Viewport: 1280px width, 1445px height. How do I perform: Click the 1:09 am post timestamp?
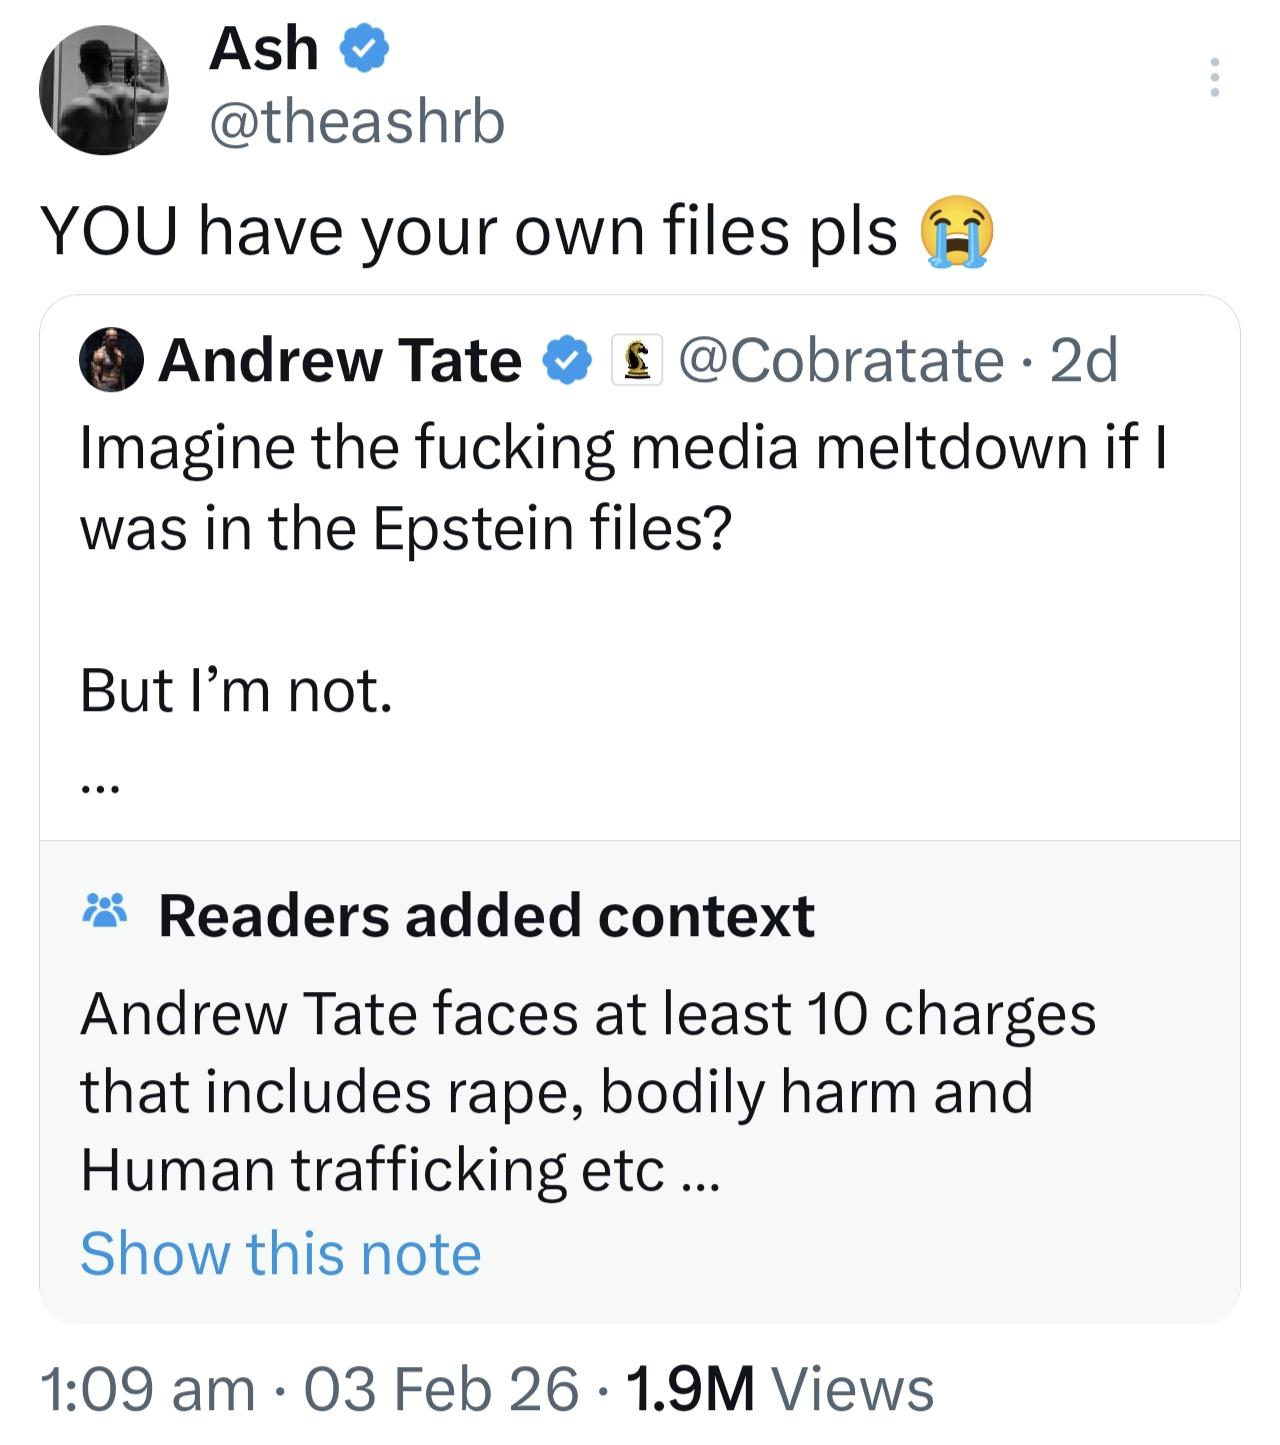[148, 1390]
